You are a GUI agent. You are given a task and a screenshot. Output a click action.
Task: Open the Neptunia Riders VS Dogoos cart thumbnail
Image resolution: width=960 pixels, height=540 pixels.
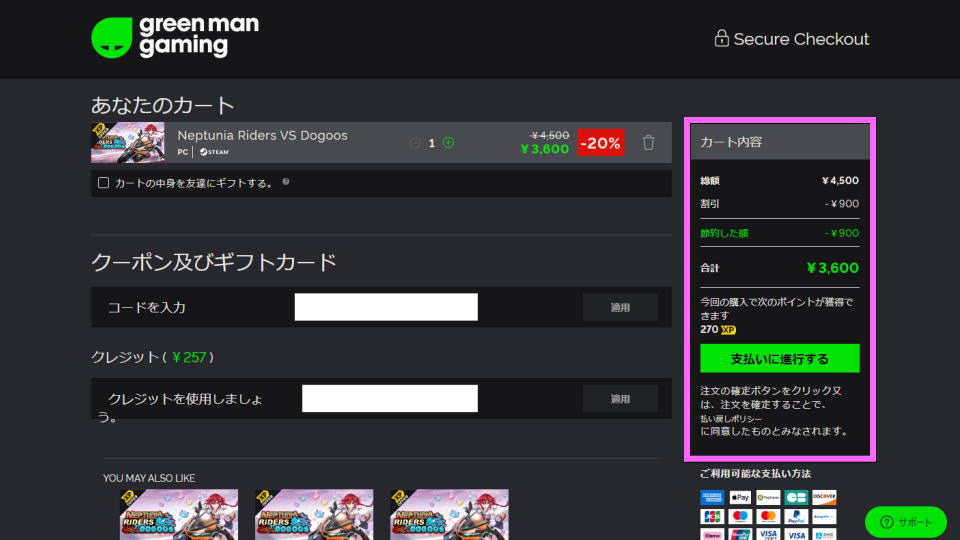pyautogui.click(x=127, y=143)
